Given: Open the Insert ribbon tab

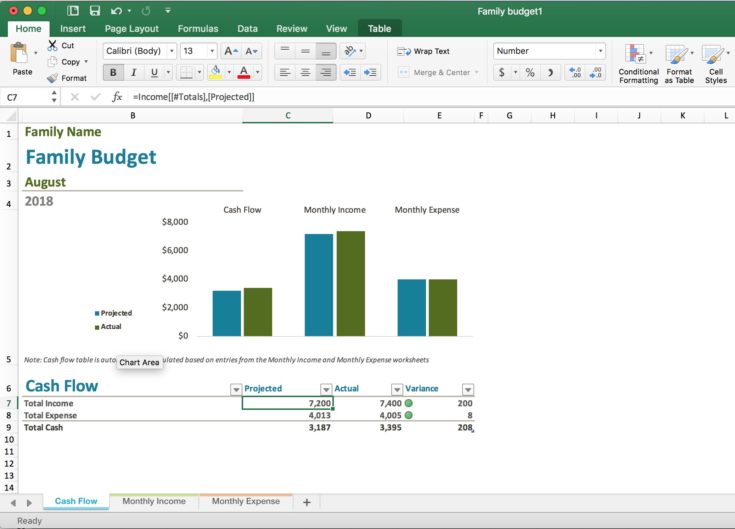Looking at the screenshot, I should (73, 29).
